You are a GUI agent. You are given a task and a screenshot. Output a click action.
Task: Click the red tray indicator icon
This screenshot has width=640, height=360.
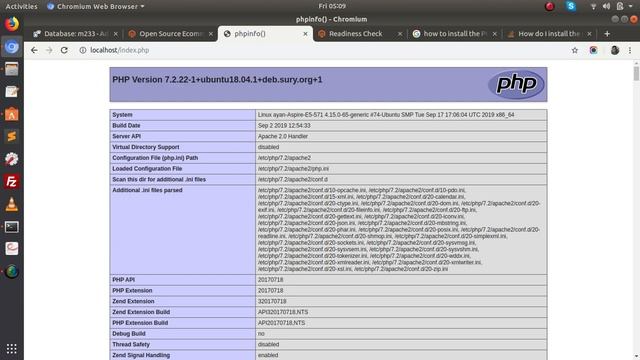click(x=550, y=6)
